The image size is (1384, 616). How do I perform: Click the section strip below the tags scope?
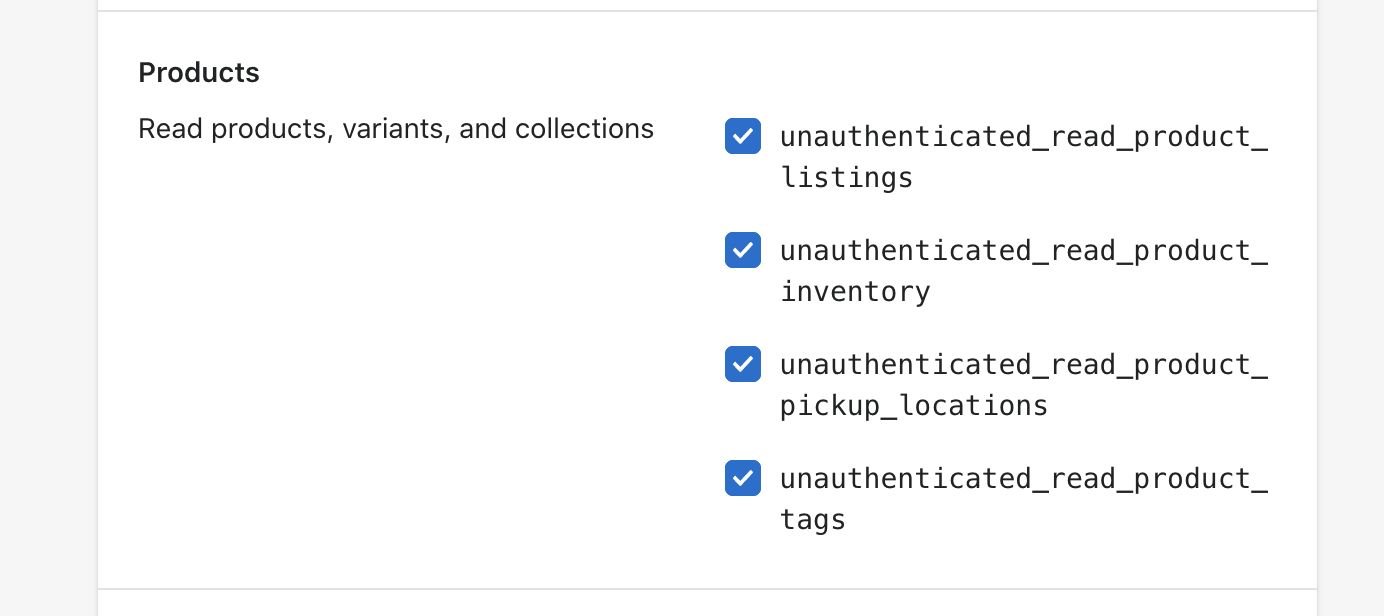click(707, 604)
